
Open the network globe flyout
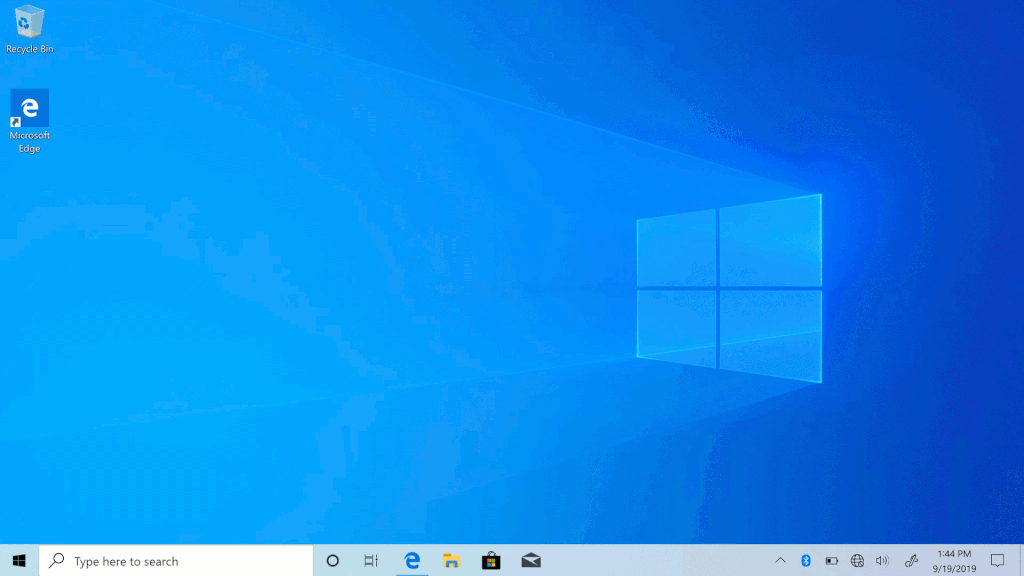(x=857, y=561)
